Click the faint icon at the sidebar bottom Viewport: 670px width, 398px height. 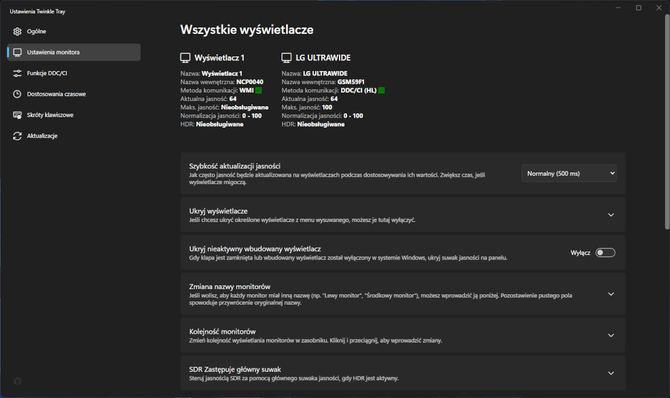pos(17,381)
